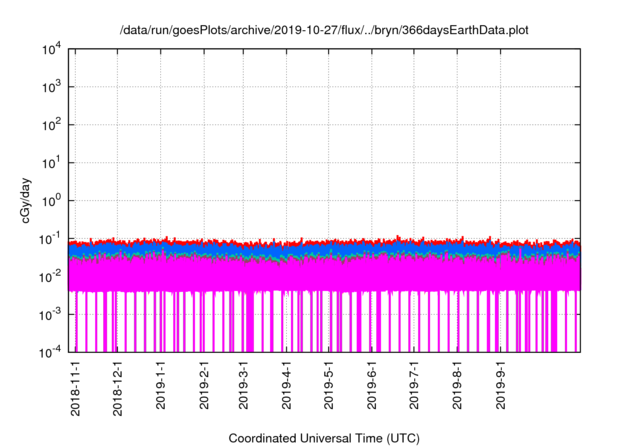The image size is (640, 448).
Task: Click the magenta data band in the plot
Action: (x=320, y=275)
